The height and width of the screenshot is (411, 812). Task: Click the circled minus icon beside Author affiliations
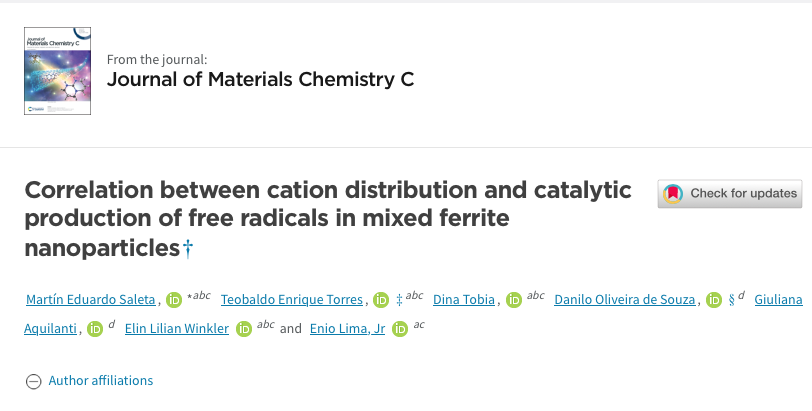click(x=34, y=381)
